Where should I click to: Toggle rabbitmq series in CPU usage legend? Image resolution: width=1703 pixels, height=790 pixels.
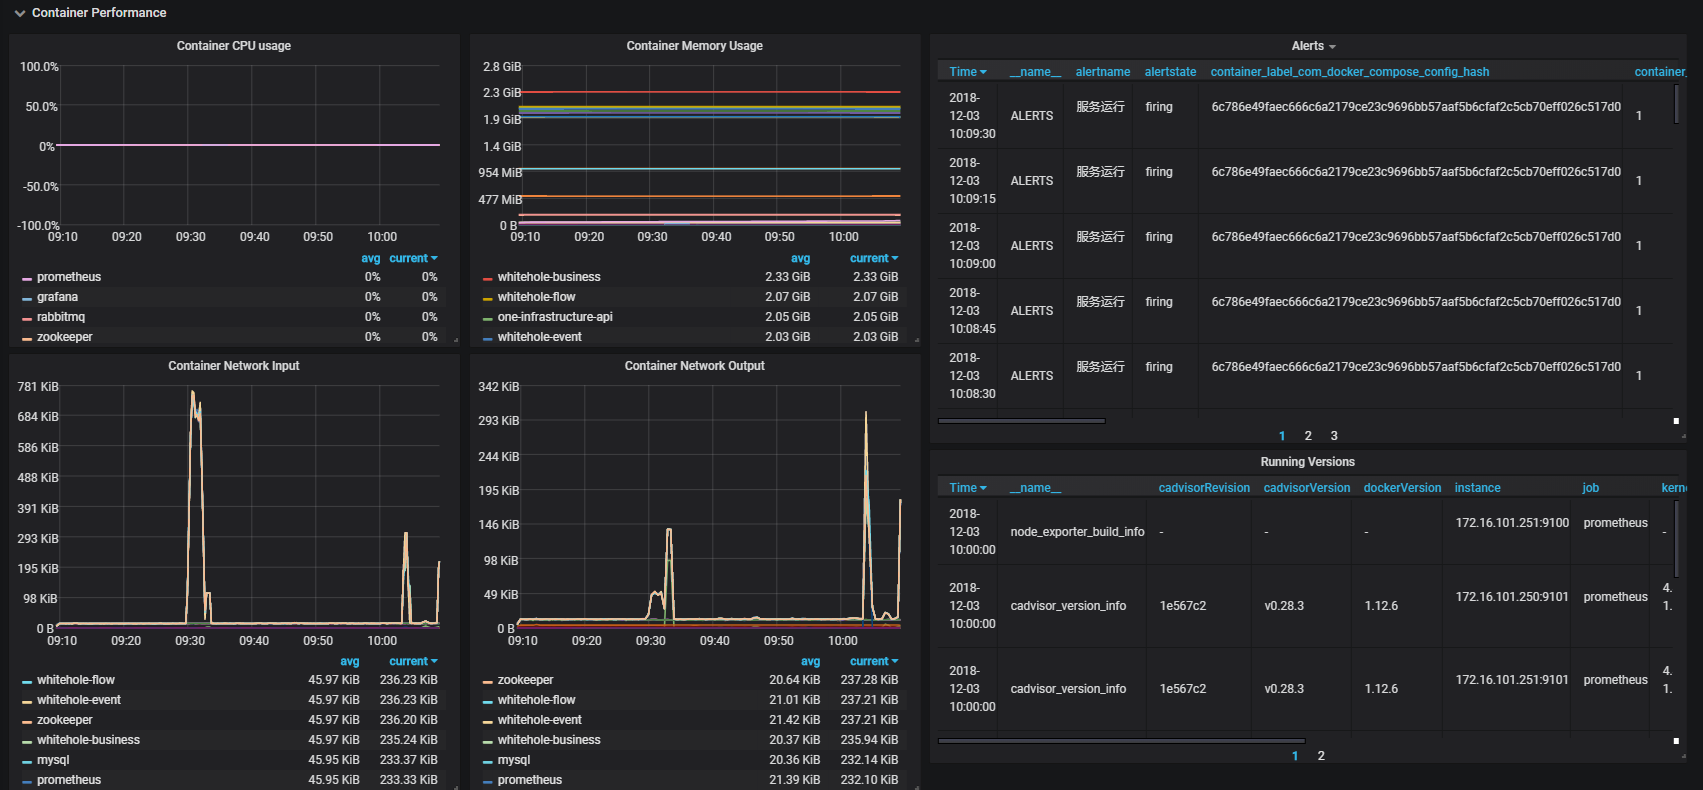(x=61, y=317)
